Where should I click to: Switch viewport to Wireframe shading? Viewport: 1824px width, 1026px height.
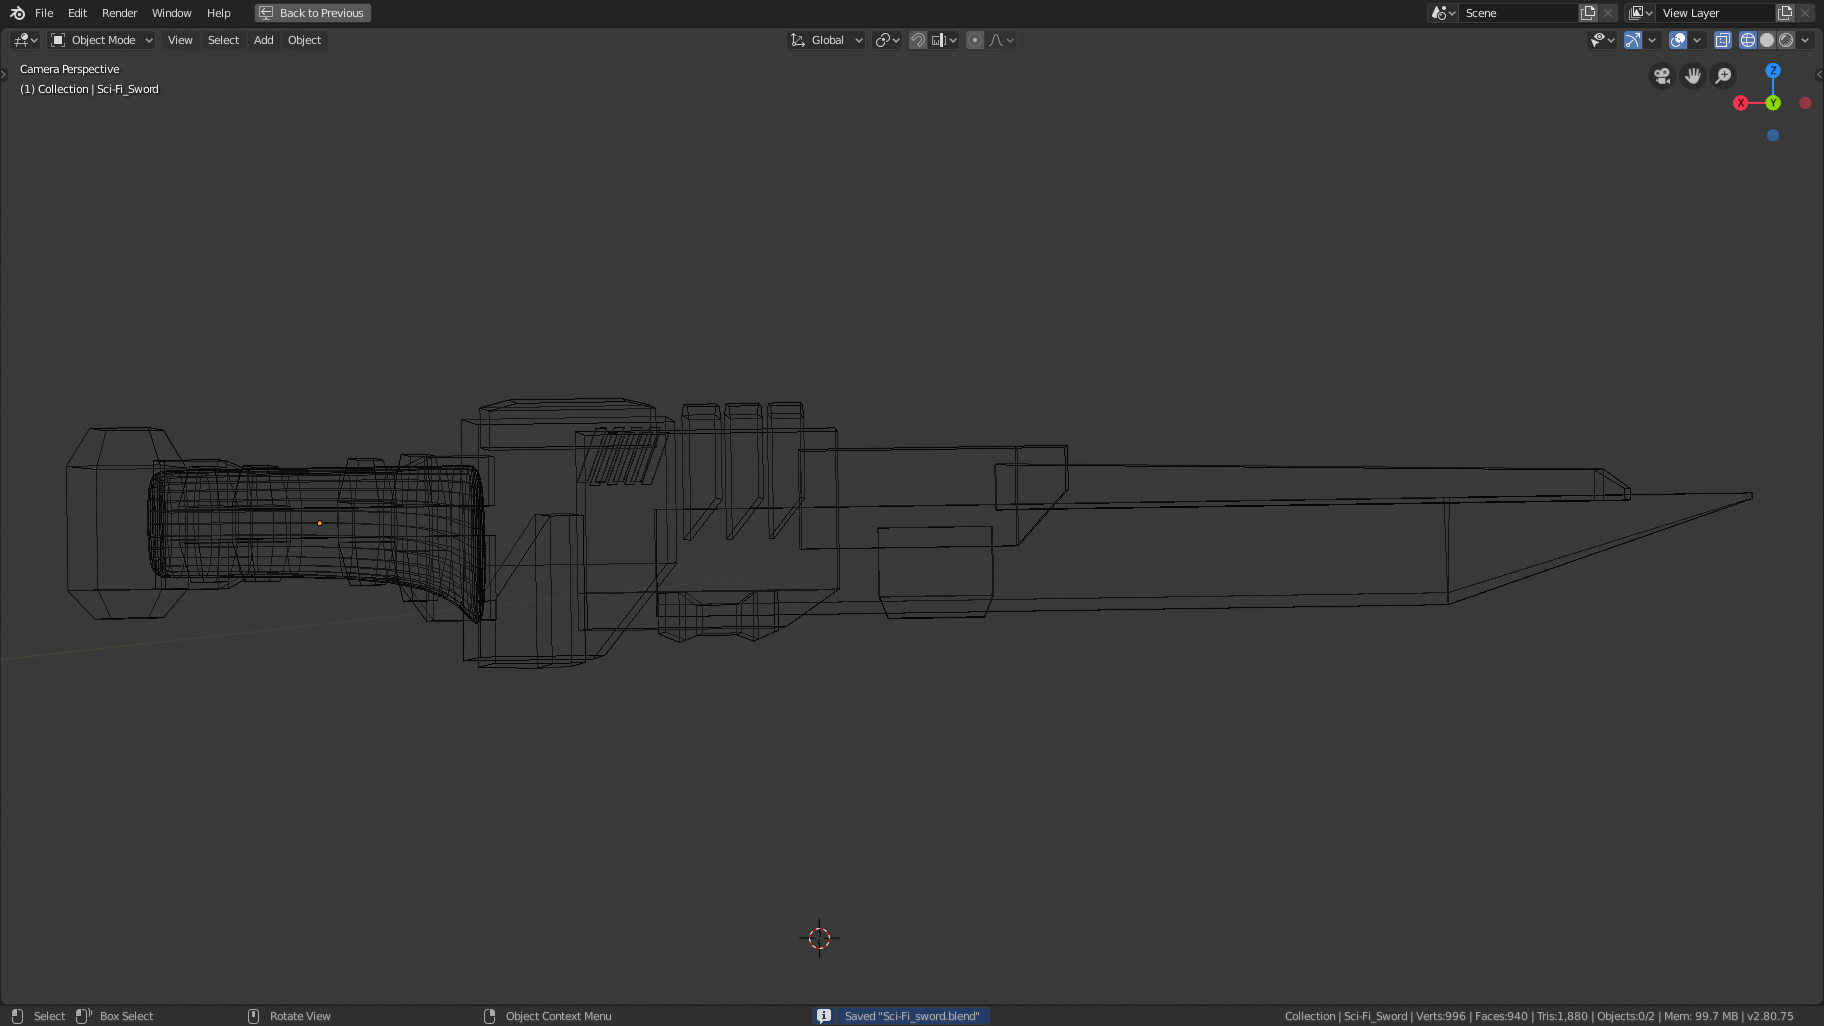click(x=1747, y=40)
